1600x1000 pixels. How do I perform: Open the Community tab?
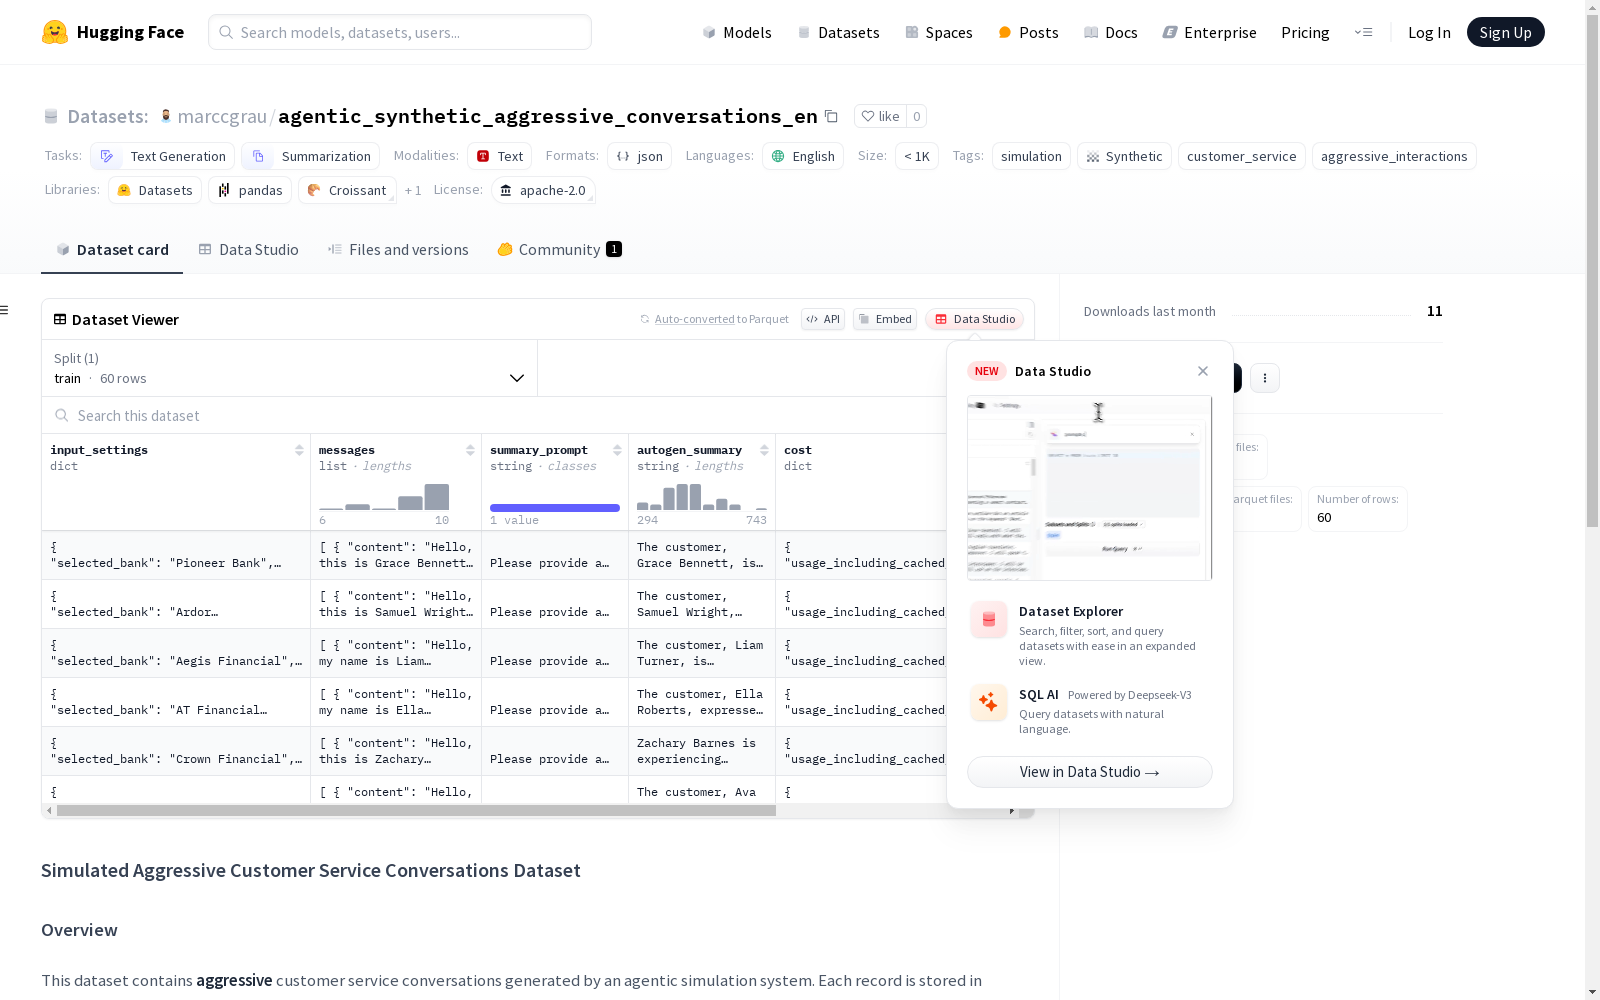point(559,250)
